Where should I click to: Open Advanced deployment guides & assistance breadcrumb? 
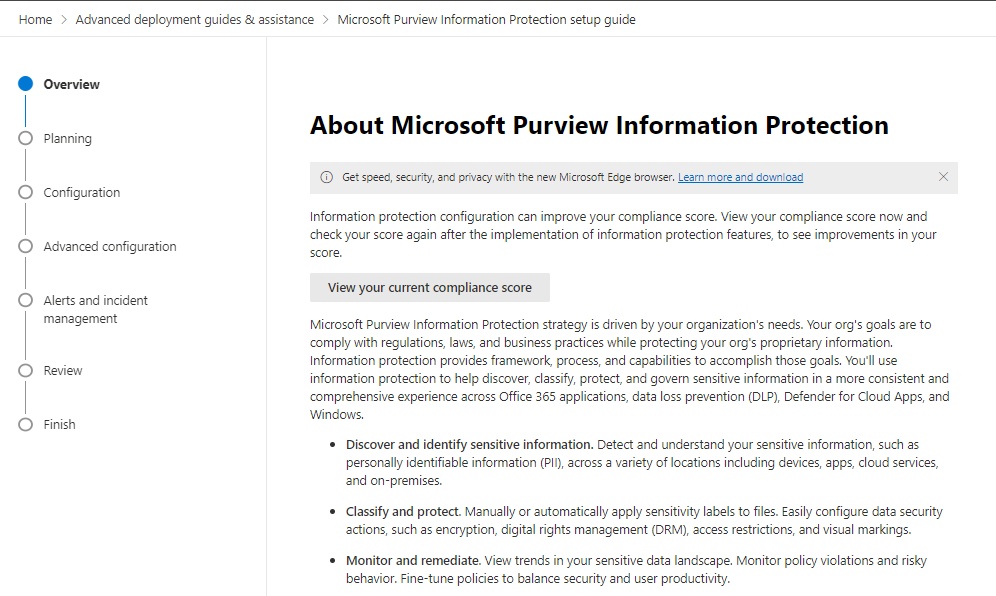pos(194,20)
